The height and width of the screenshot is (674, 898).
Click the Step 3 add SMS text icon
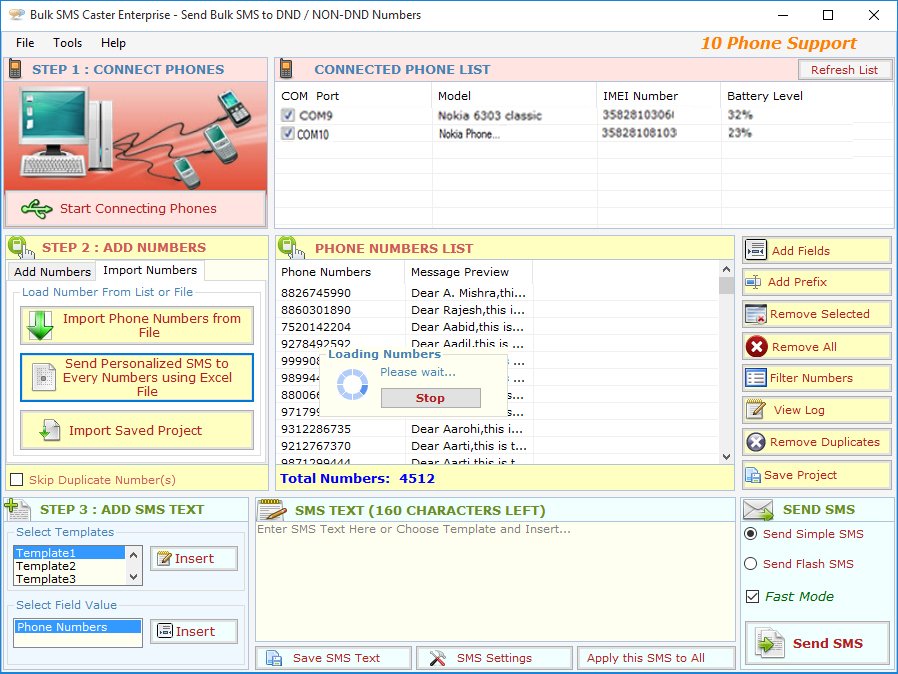[x=17, y=509]
